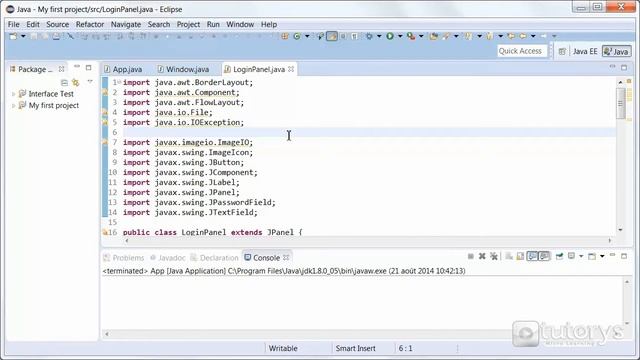Click the New Java Package icon

click(x=285, y=36)
